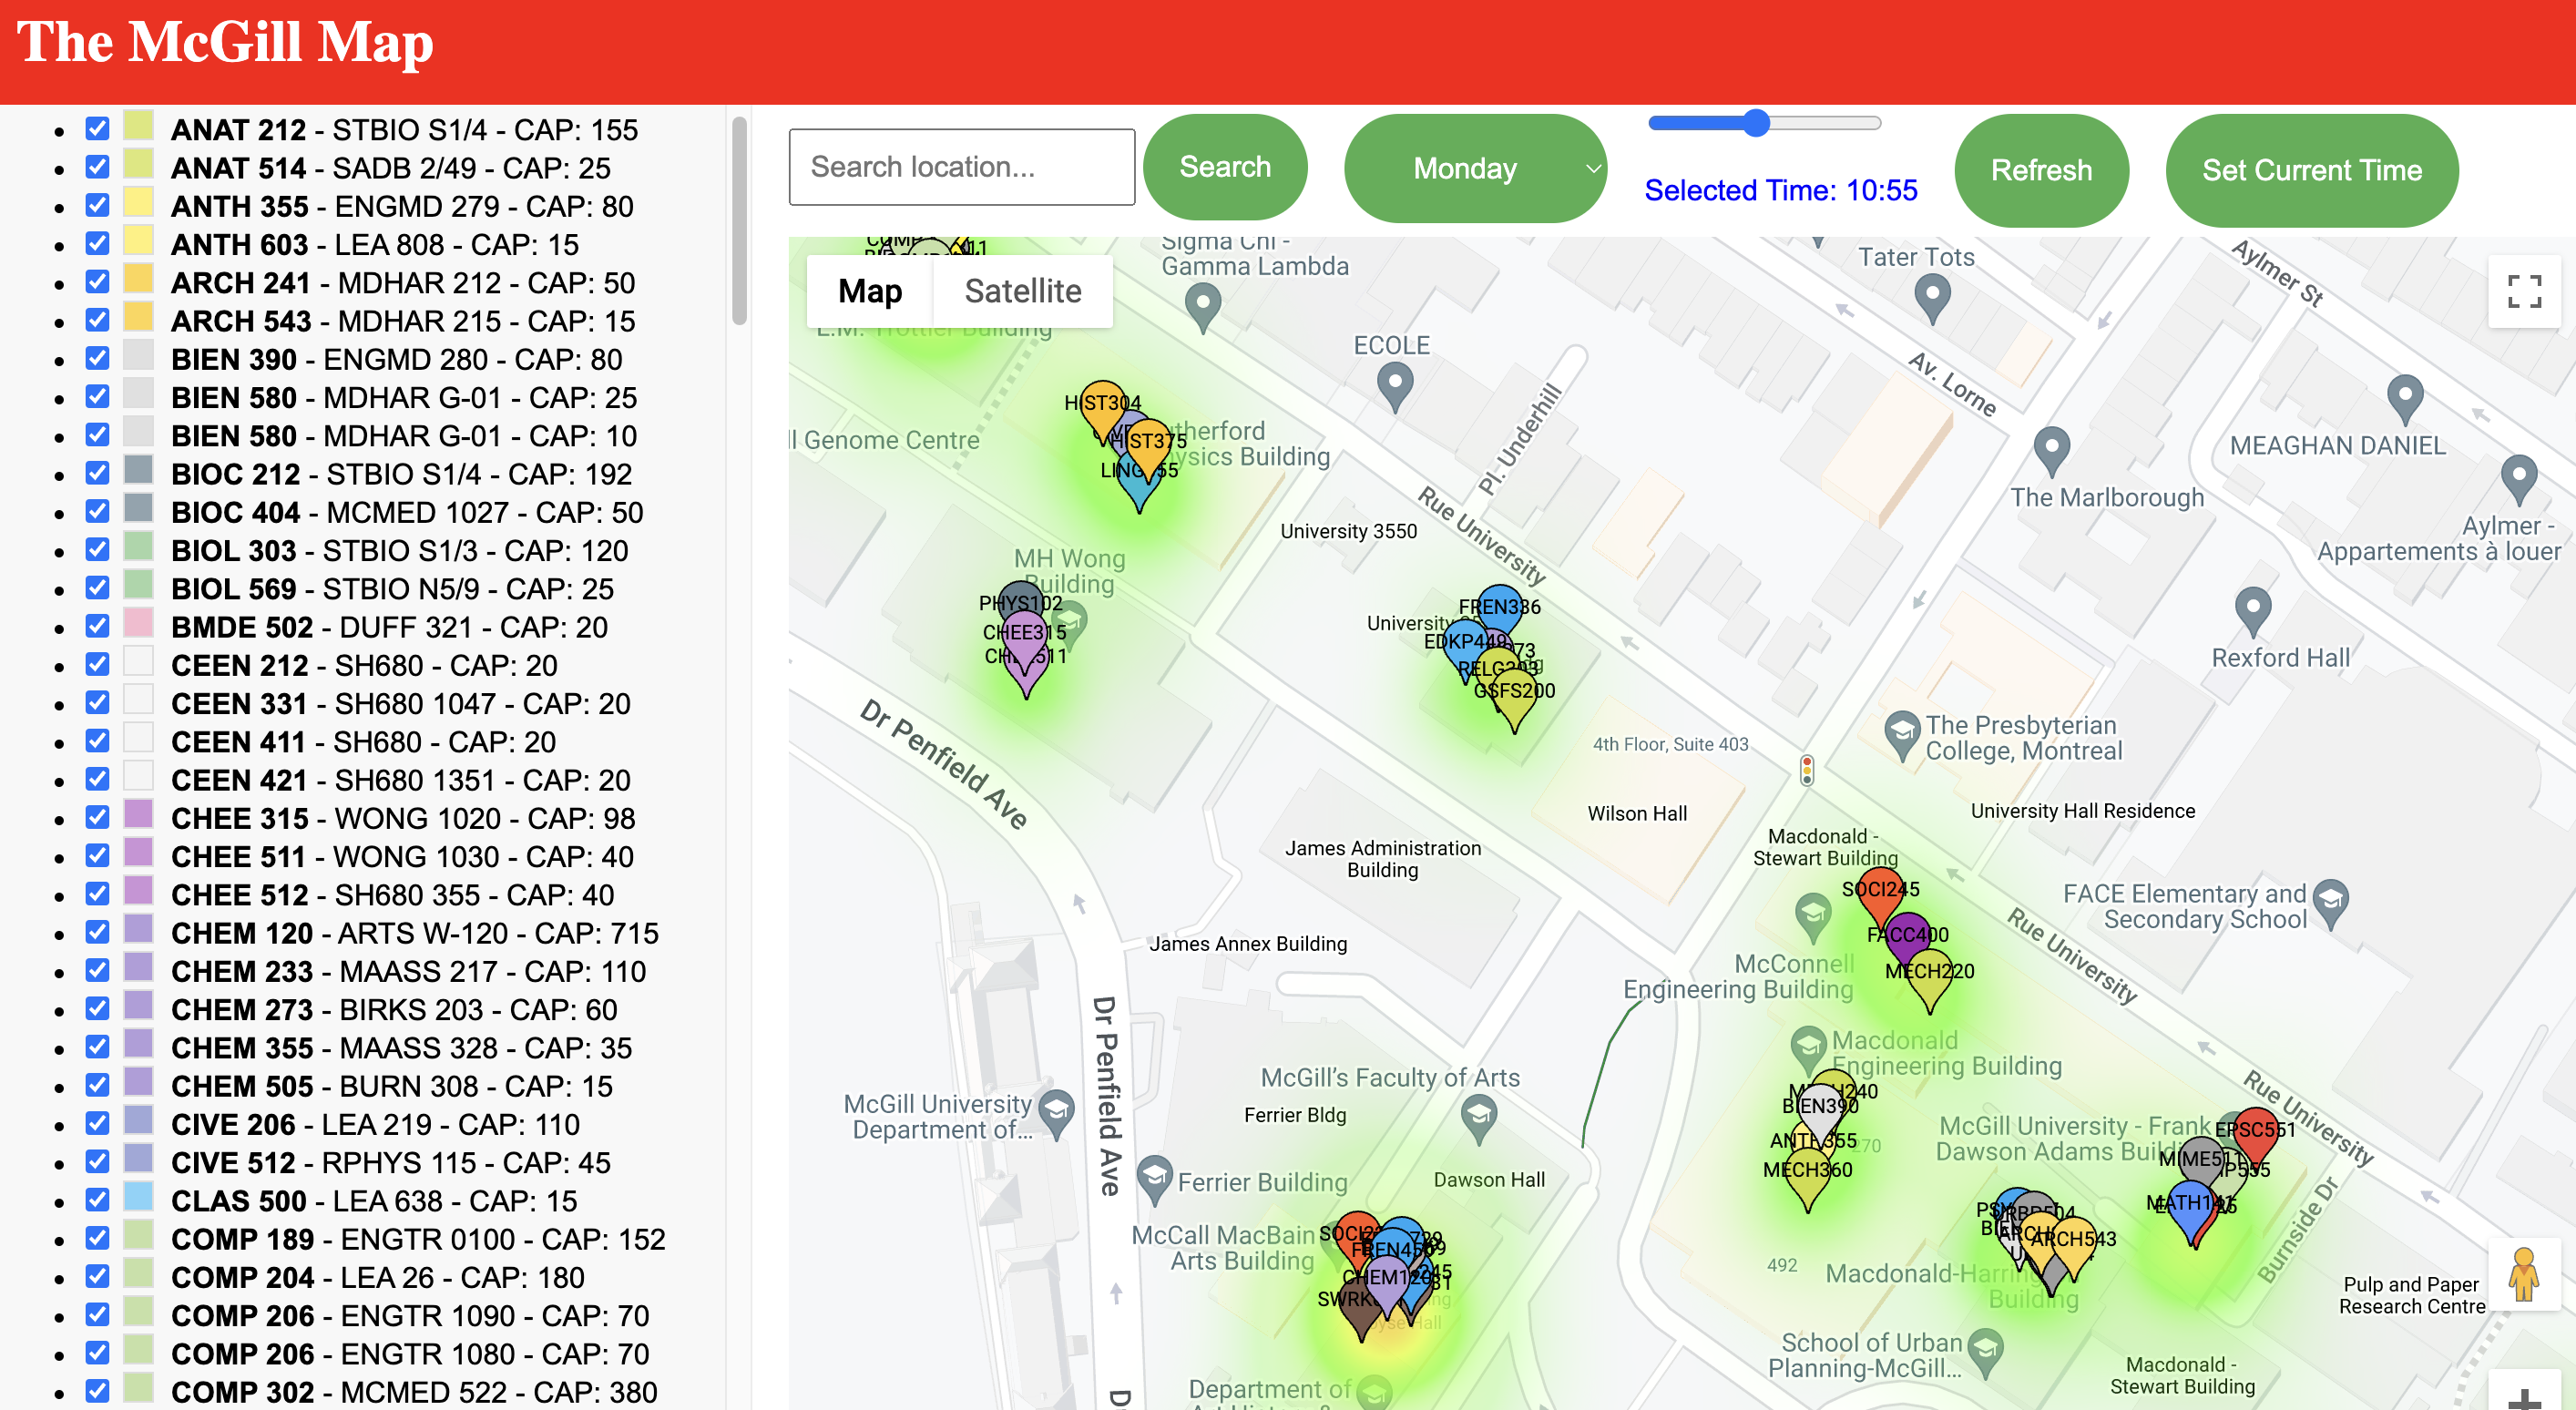Uncheck the ANAT 212 course checkbox
The height and width of the screenshot is (1410, 2576).
[x=97, y=129]
